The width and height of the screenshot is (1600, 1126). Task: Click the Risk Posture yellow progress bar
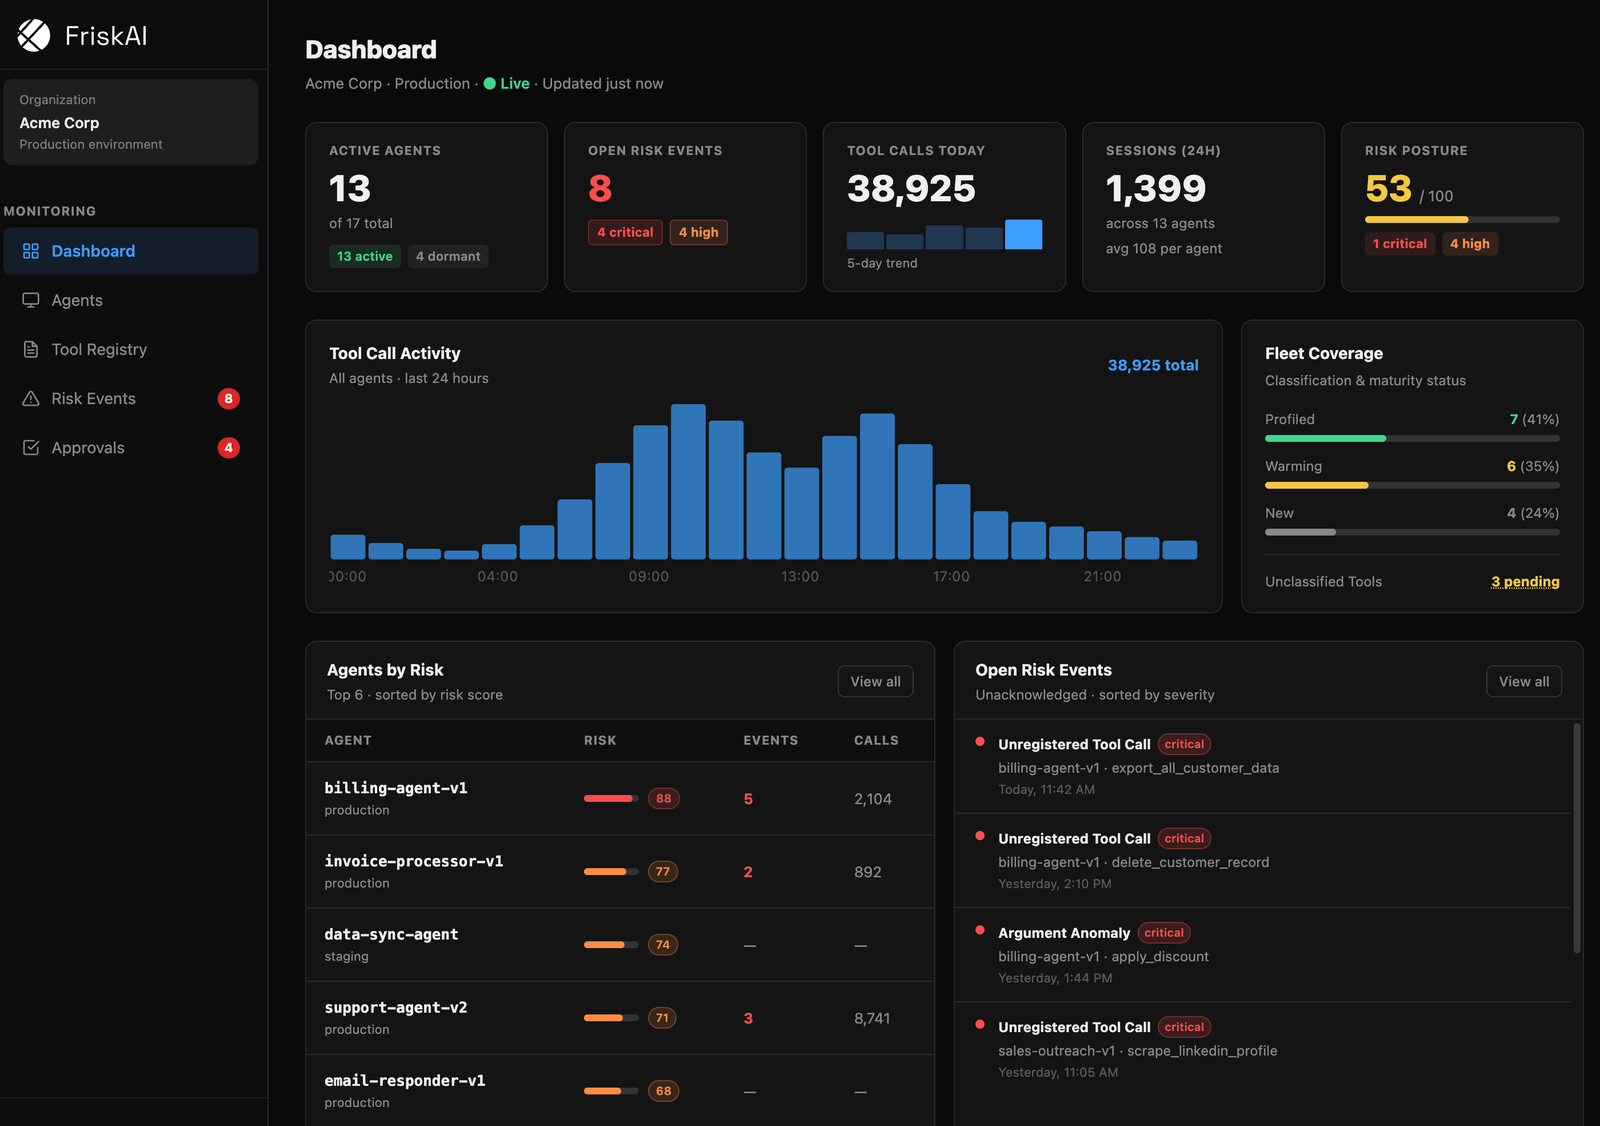(x=1416, y=219)
